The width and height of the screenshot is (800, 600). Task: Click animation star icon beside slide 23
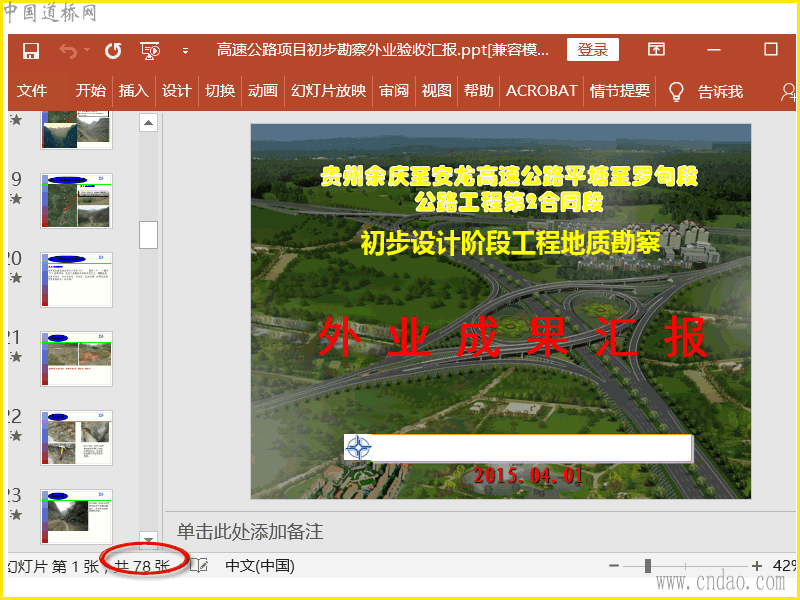click(x=16, y=515)
